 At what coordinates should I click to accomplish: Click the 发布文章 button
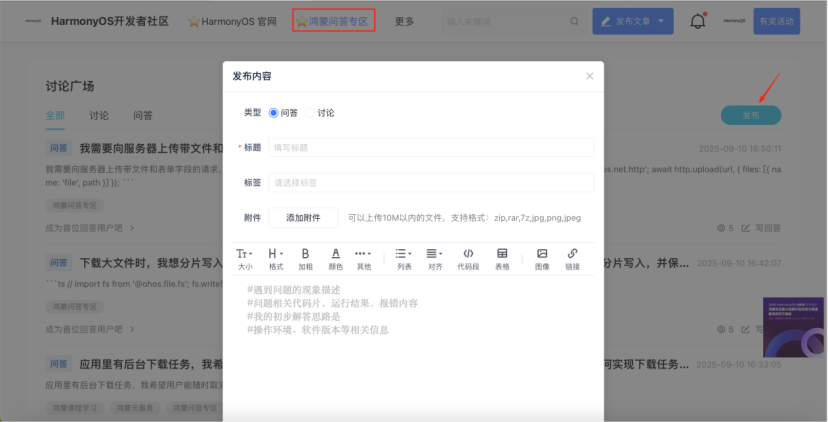[625, 21]
